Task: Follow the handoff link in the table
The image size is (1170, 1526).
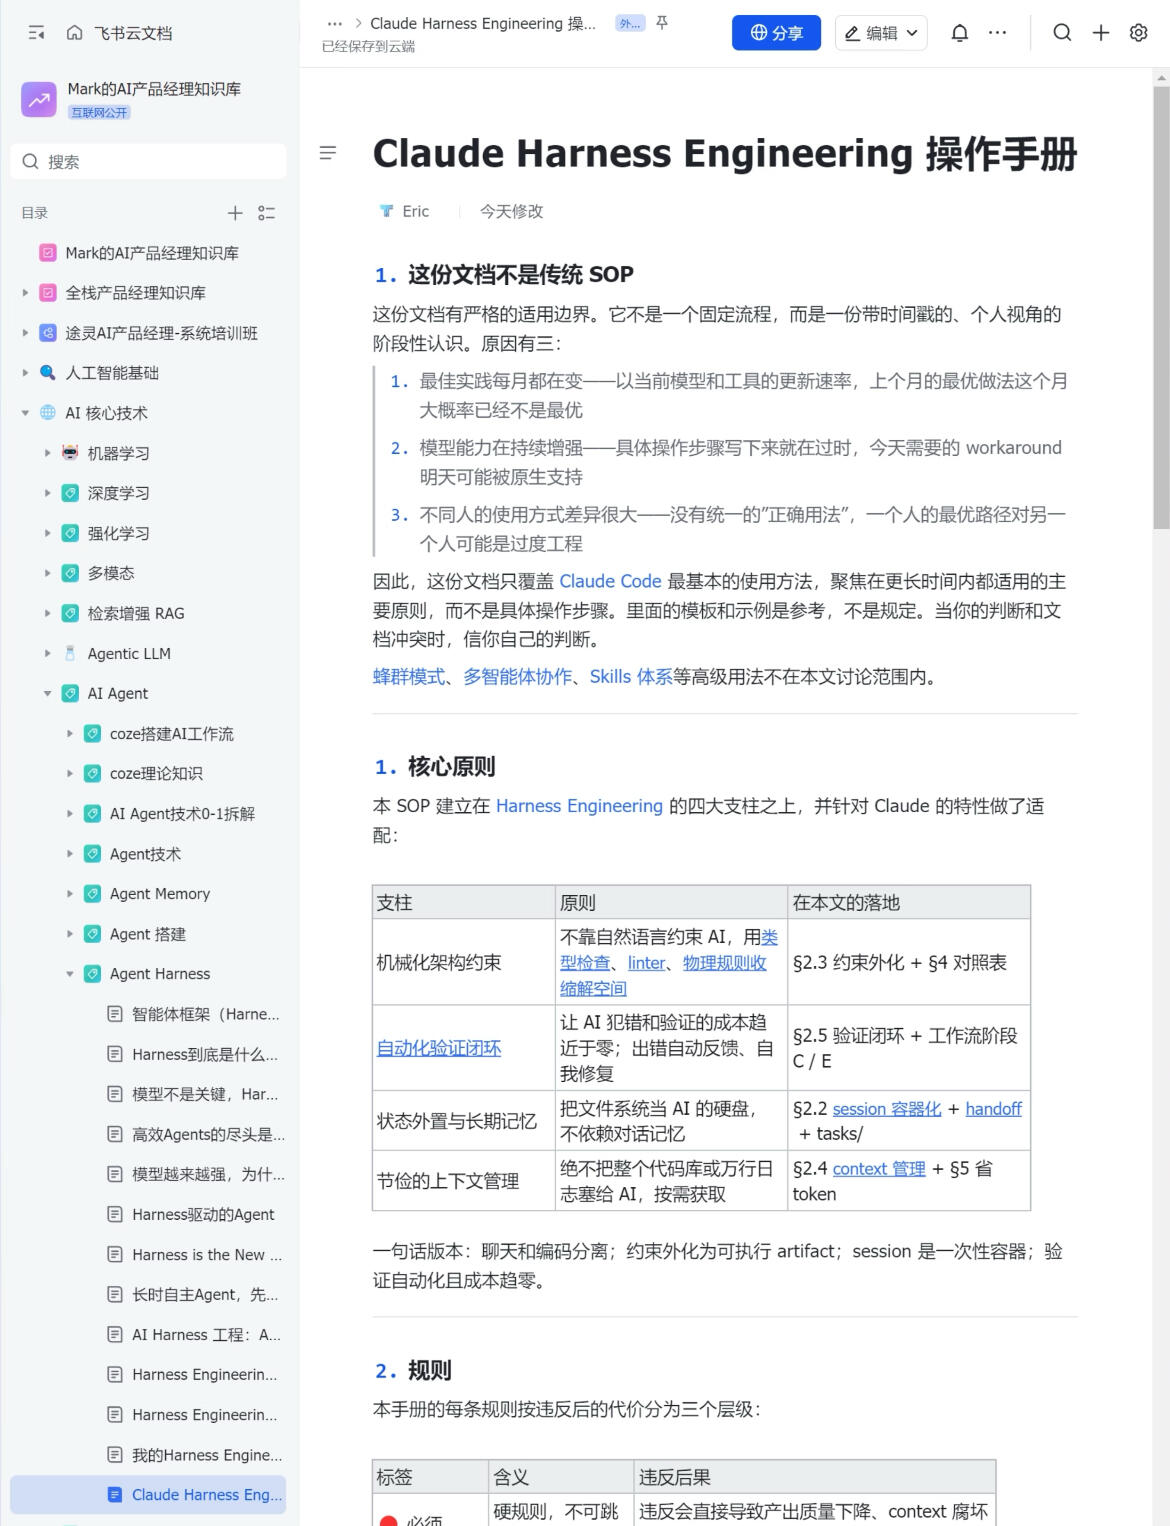Action: point(993,1108)
